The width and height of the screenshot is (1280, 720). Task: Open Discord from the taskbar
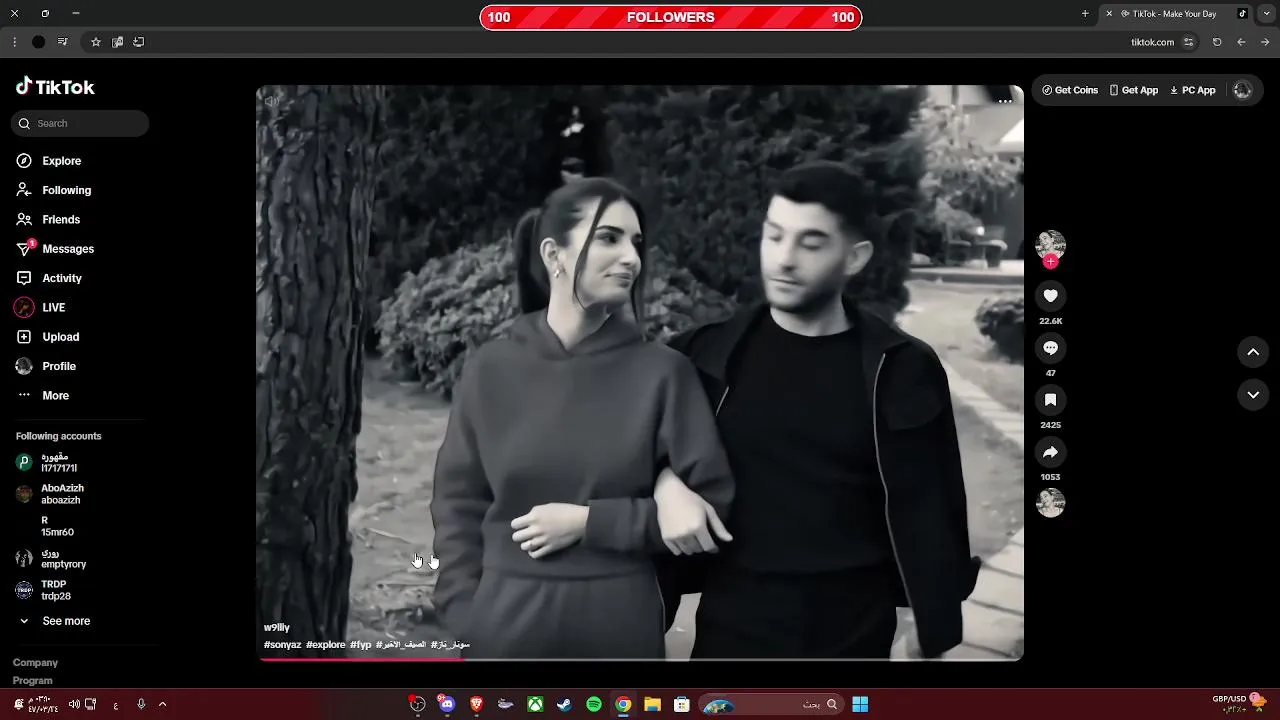pos(447,705)
